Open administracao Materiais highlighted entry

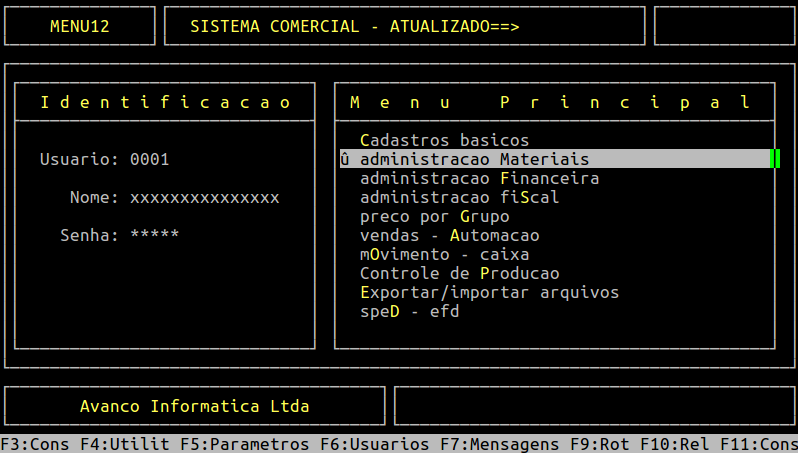click(x=474, y=159)
